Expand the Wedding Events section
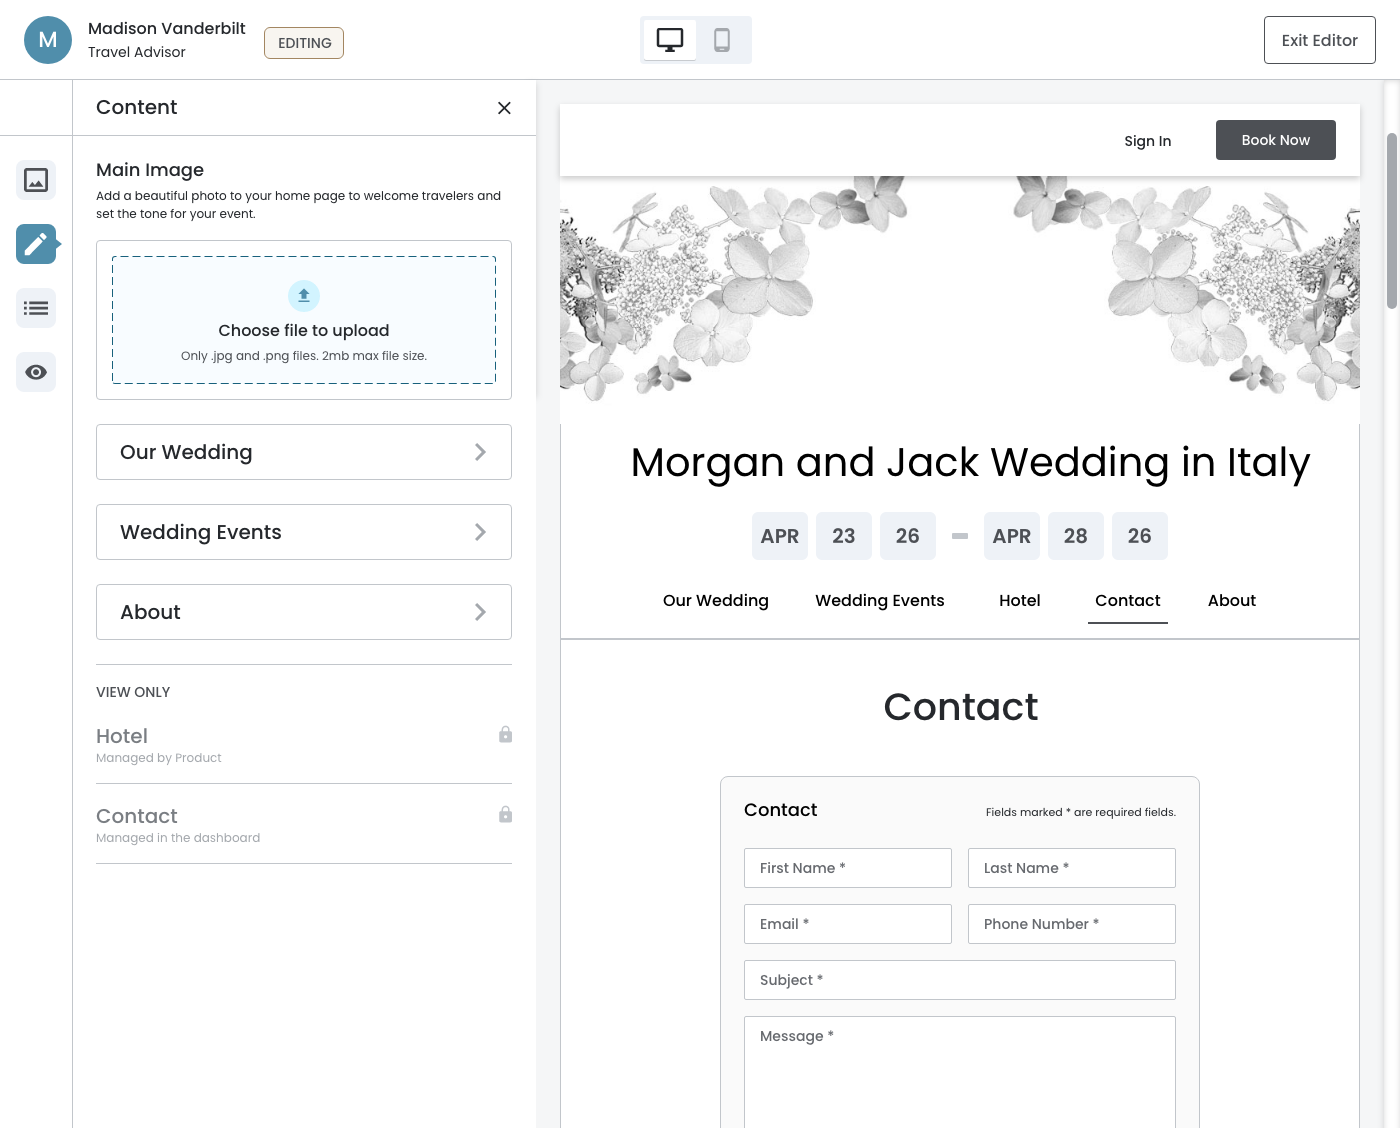The width and height of the screenshot is (1400, 1128). coord(304,532)
